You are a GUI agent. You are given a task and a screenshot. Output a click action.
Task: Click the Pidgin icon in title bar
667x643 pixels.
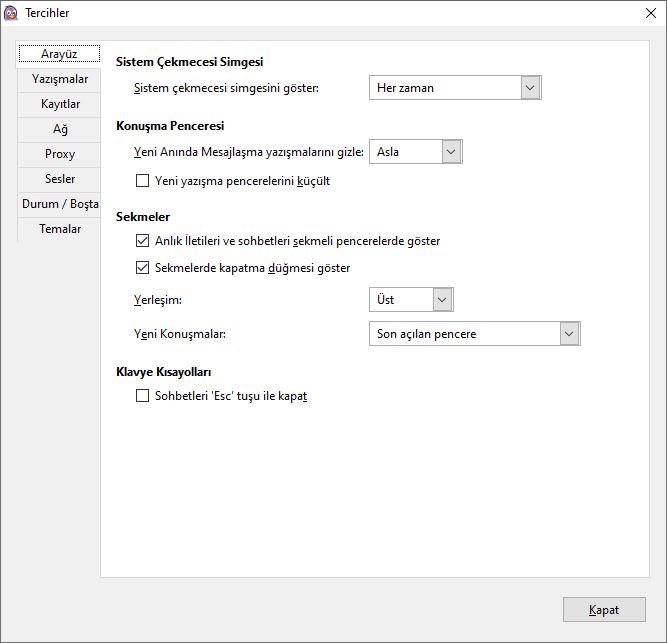(x=11, y=13)
